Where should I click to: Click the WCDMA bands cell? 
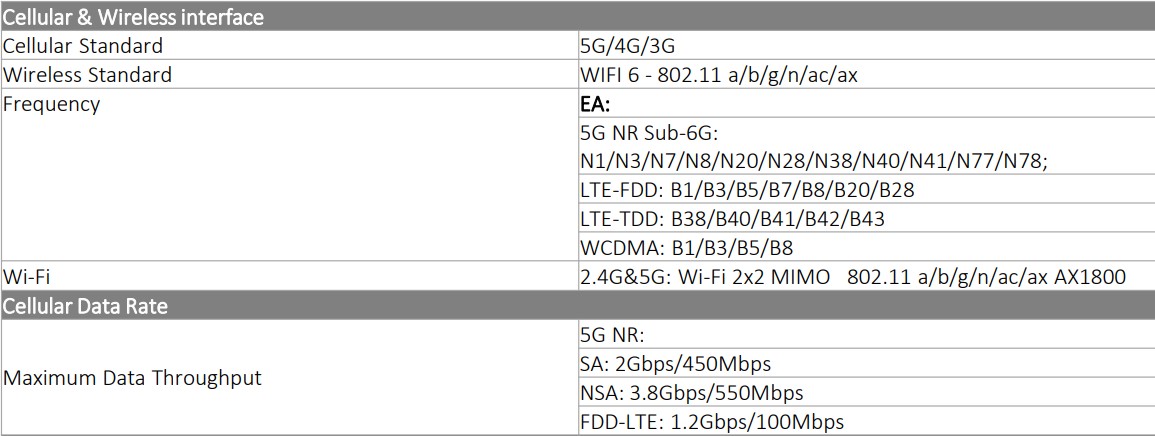[x=686, y=248]
